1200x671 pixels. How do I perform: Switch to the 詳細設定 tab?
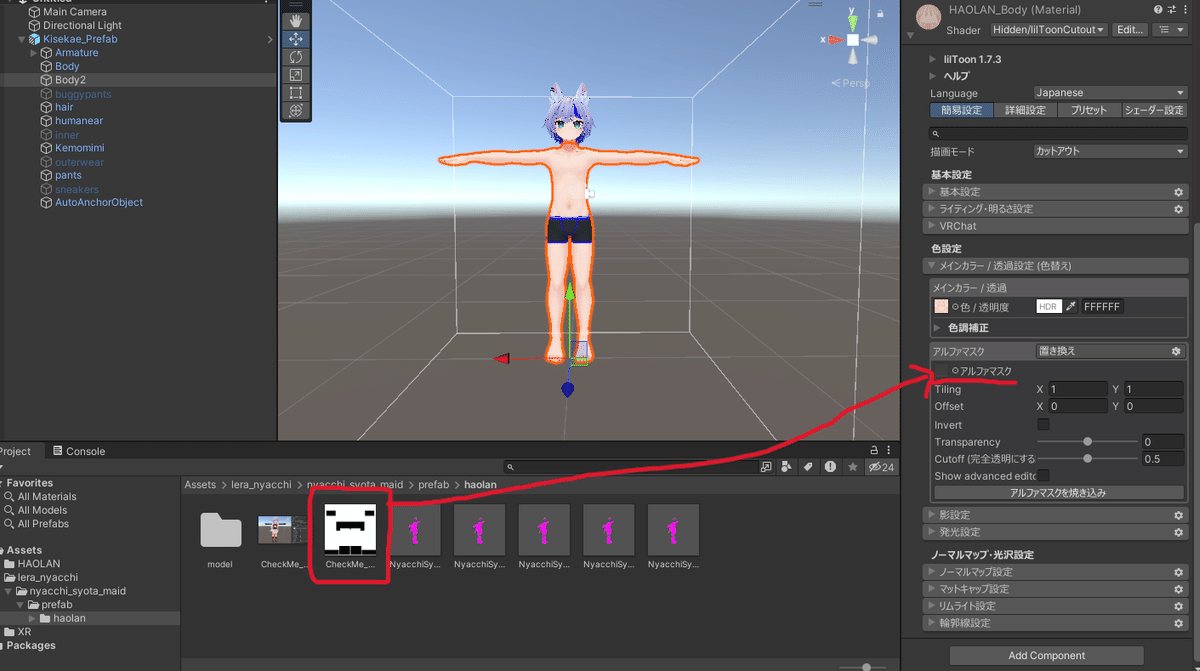point(1025,111)
